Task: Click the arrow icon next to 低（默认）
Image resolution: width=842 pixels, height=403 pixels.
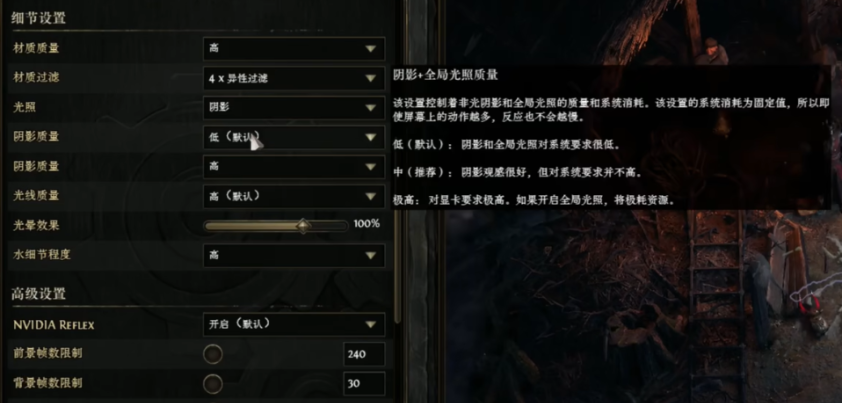Action: [x=370, y=138]
